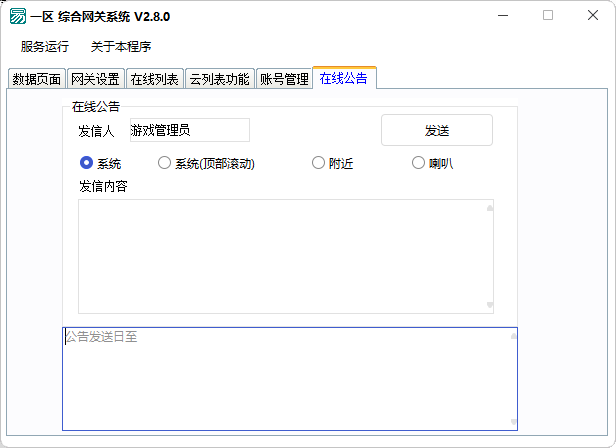Select the 账号管理 tab
Image resolution: width=616 pixels, height=448 pixels.
tap(284, 80)
